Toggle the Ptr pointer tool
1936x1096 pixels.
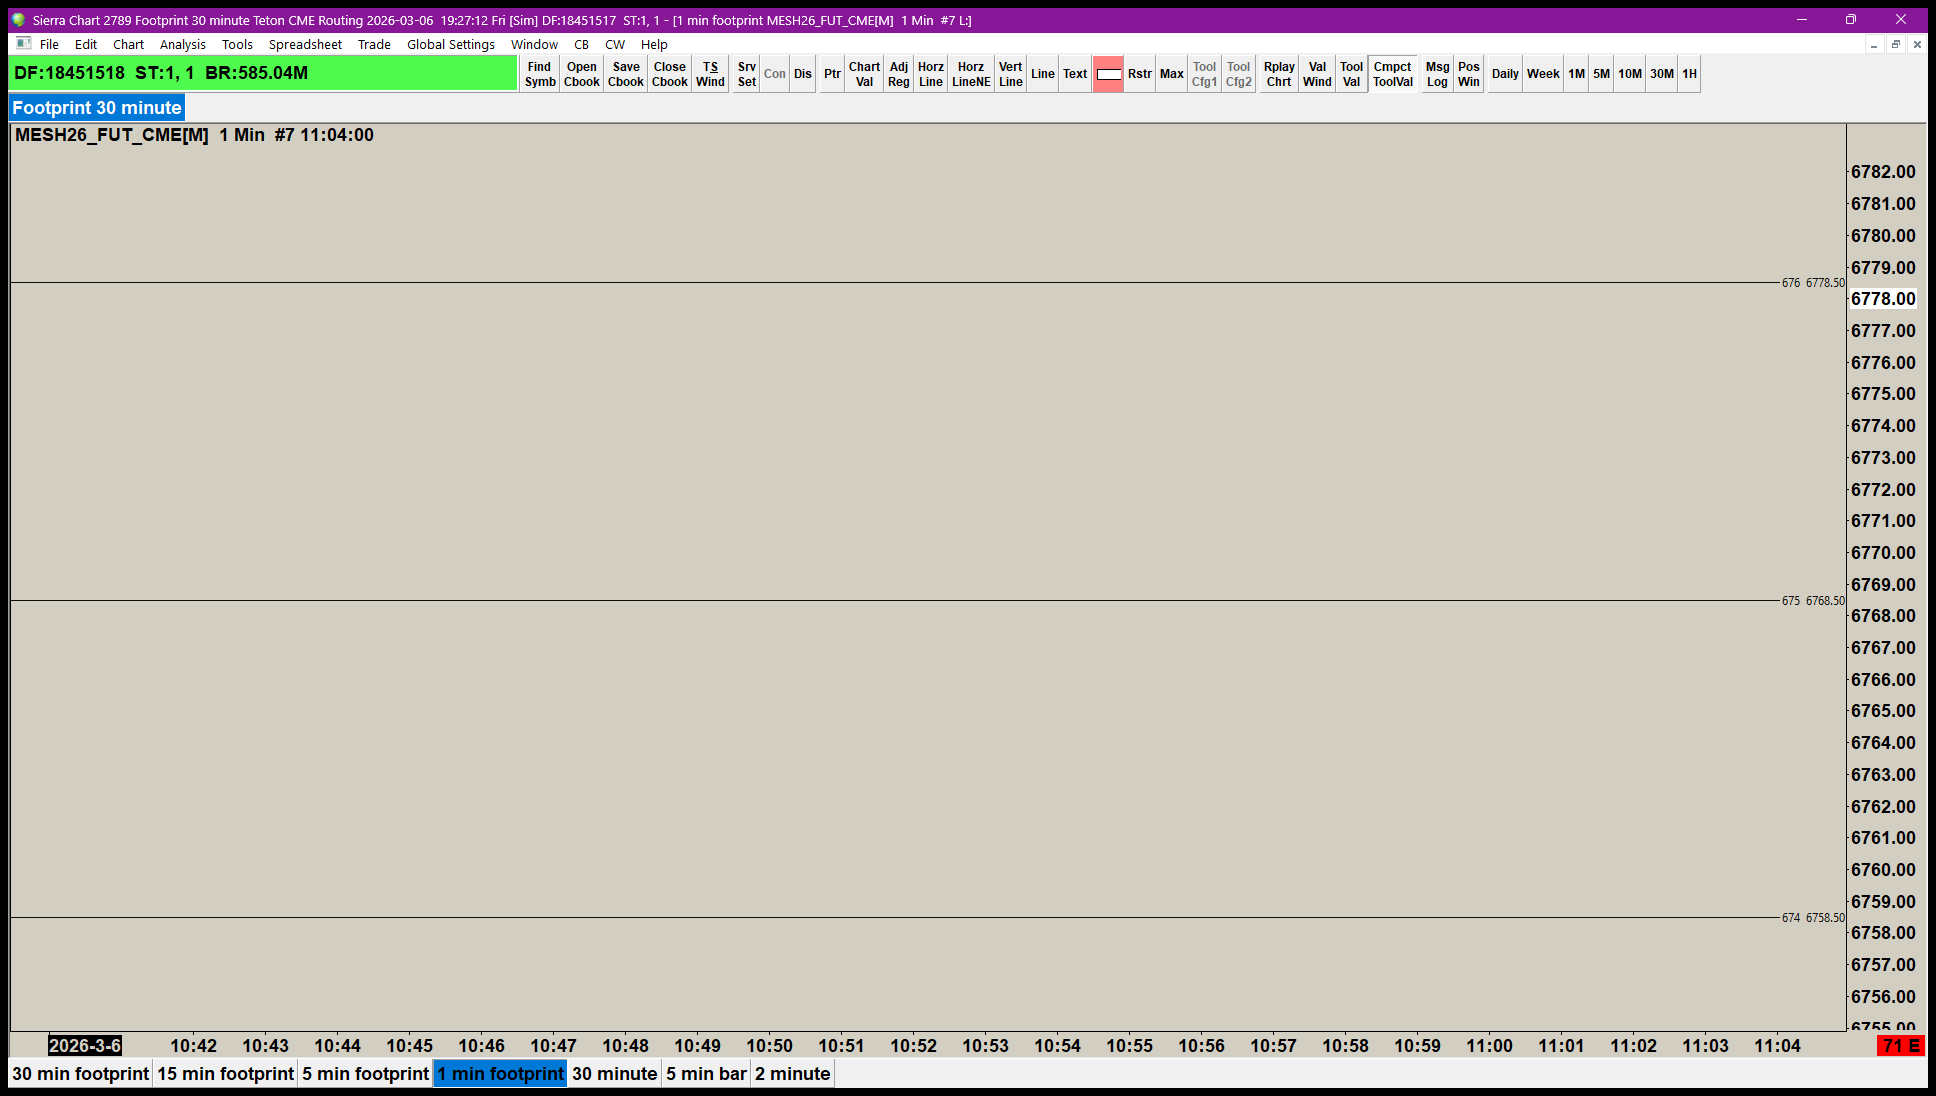click(832, 74)
